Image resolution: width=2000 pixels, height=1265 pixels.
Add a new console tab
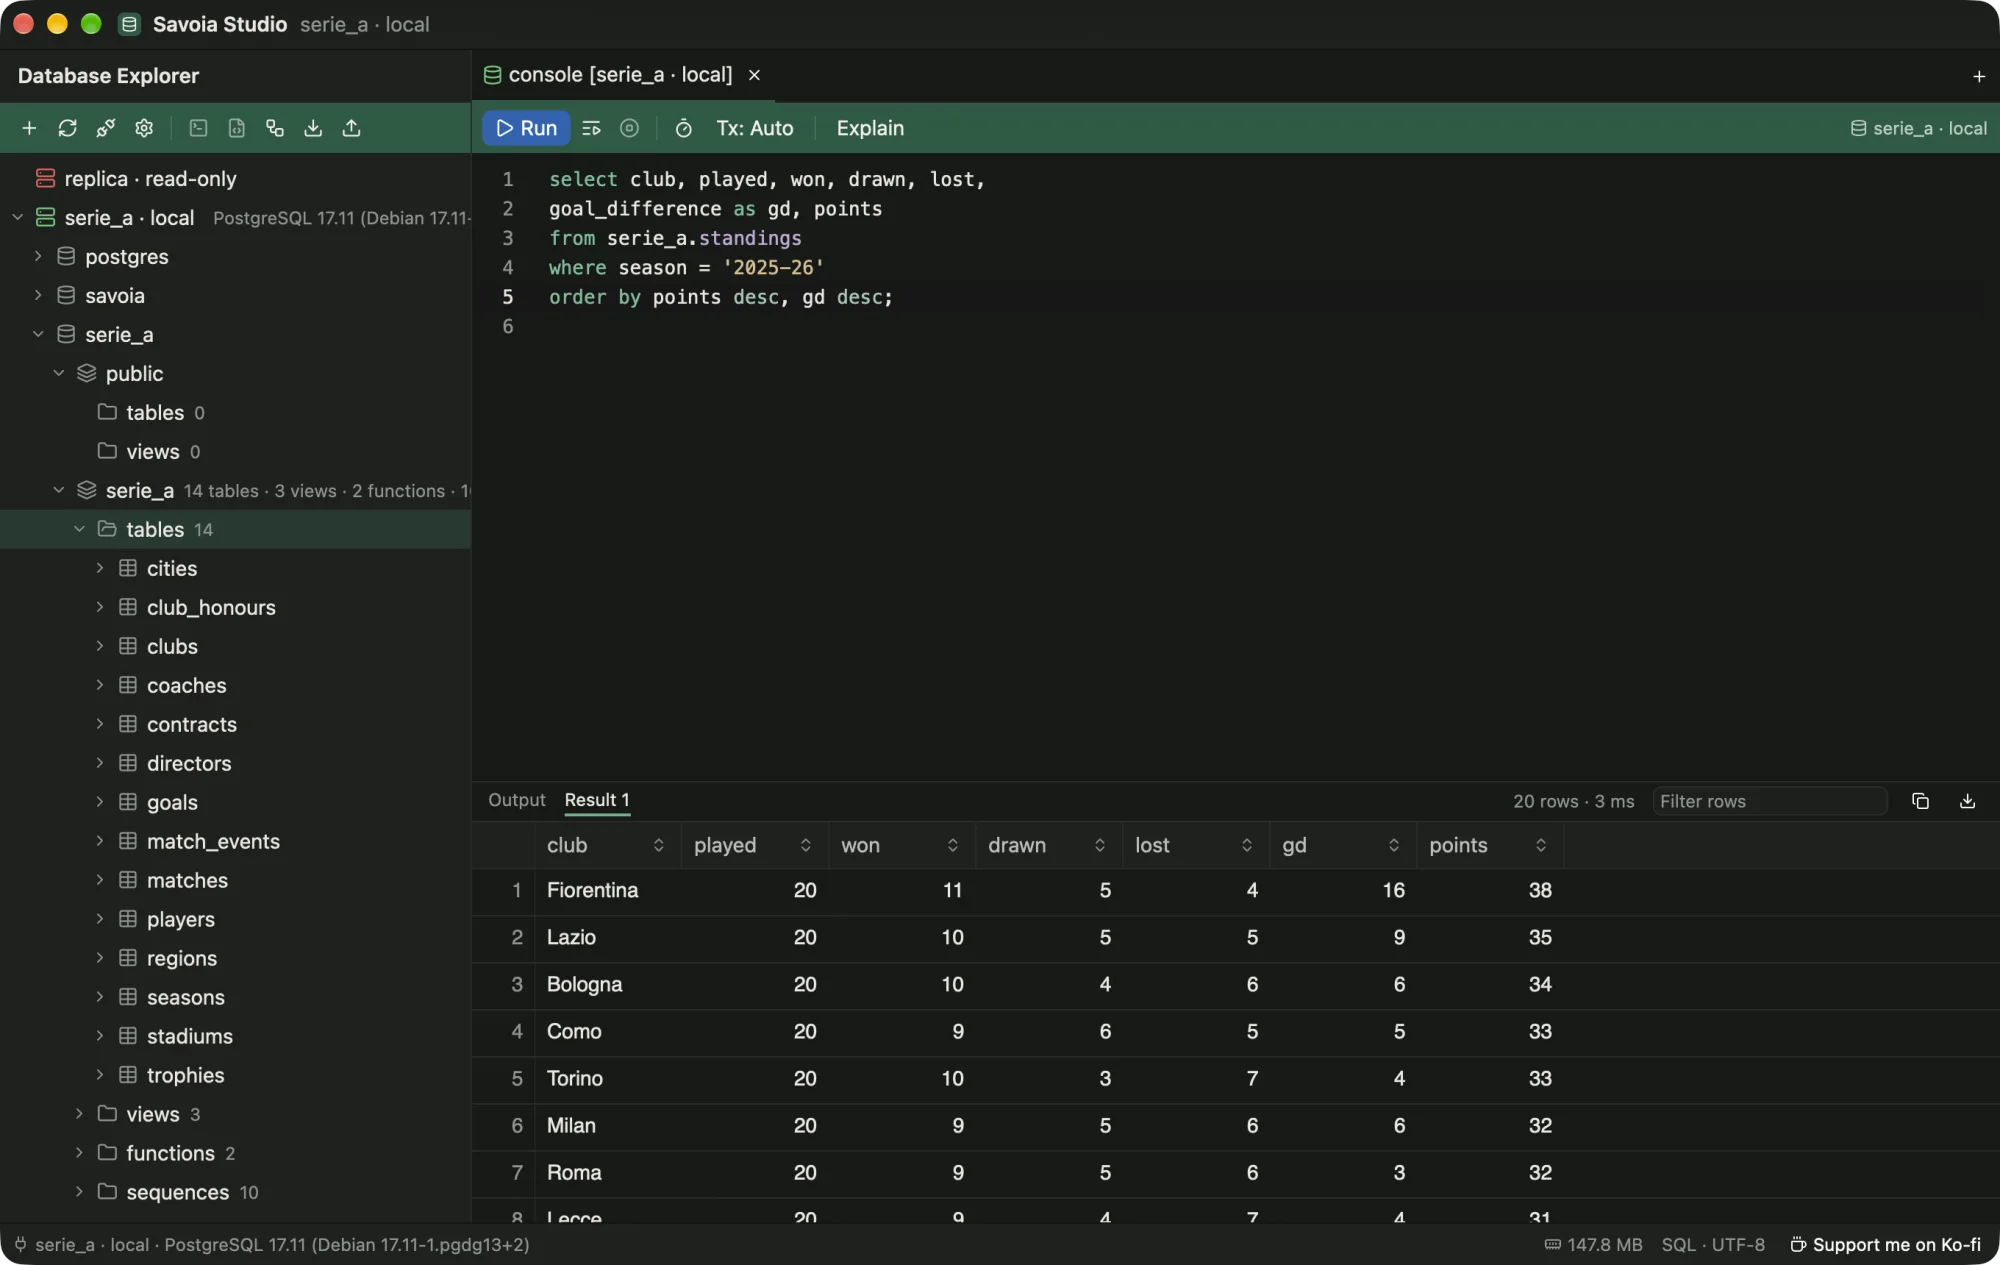(1978, 76)
